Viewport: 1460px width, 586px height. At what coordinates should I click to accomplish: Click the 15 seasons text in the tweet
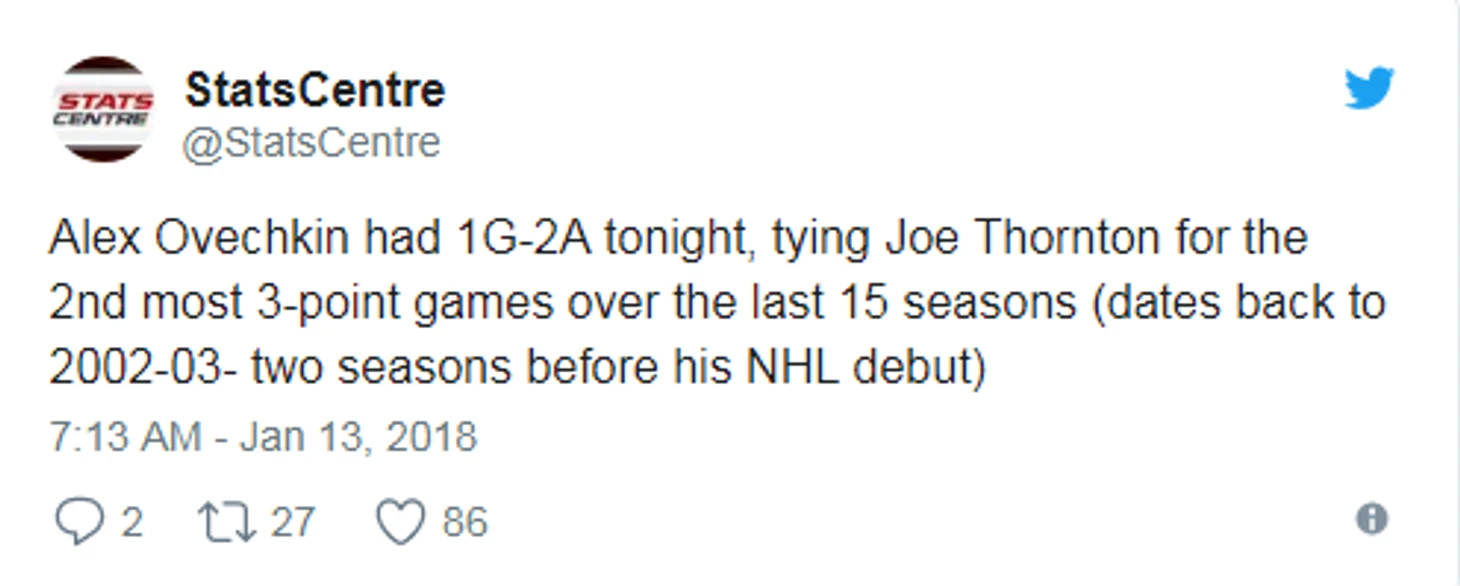tap(982, 303)
